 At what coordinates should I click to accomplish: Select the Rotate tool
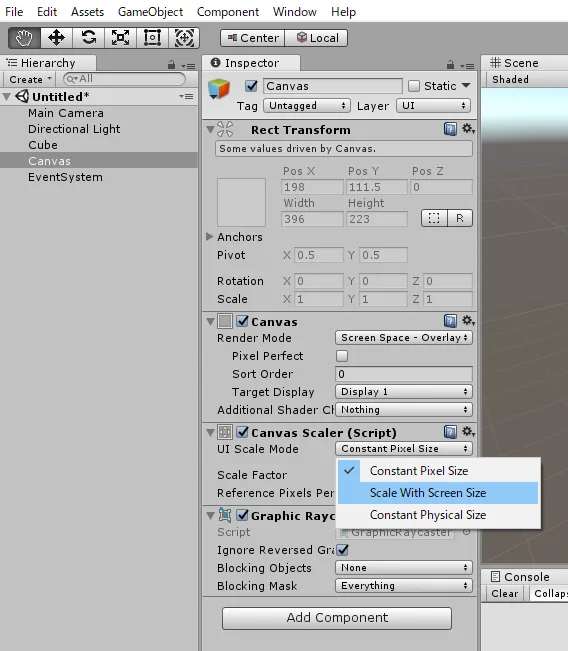pyautogui.click(x=88, y=38)
